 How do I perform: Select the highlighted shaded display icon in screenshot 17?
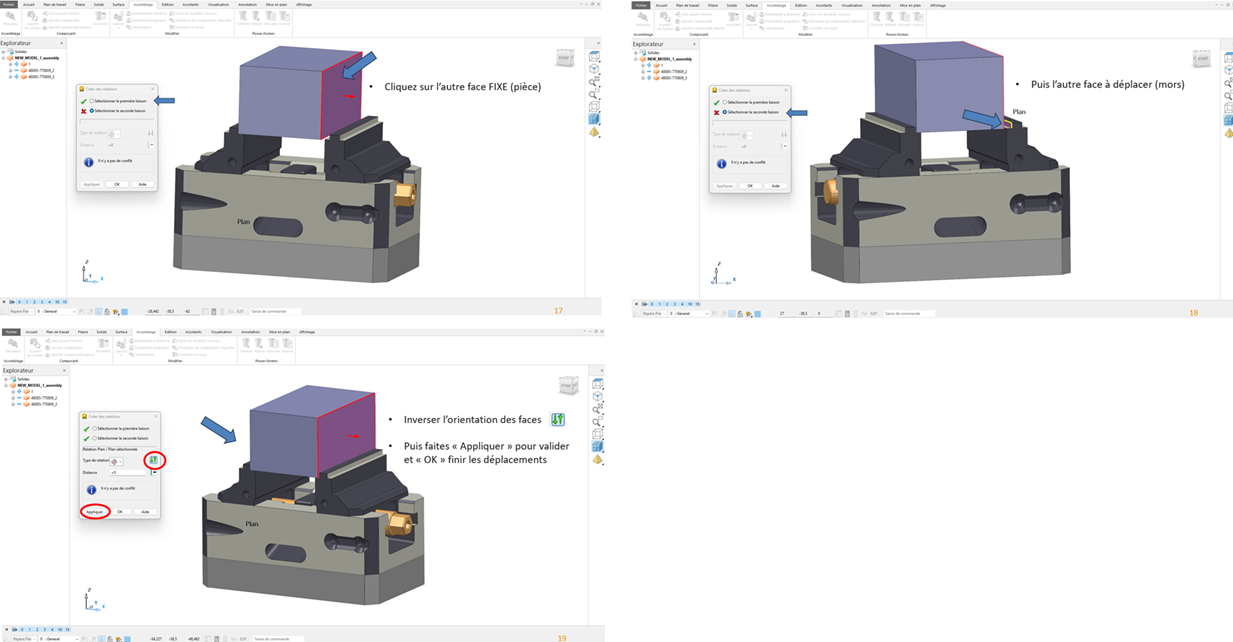click(x=594, y=119)
